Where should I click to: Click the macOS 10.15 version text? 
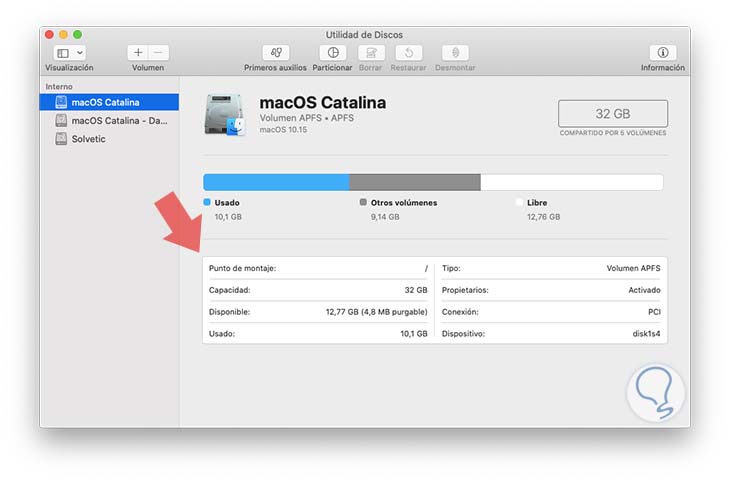coord(283,129)
